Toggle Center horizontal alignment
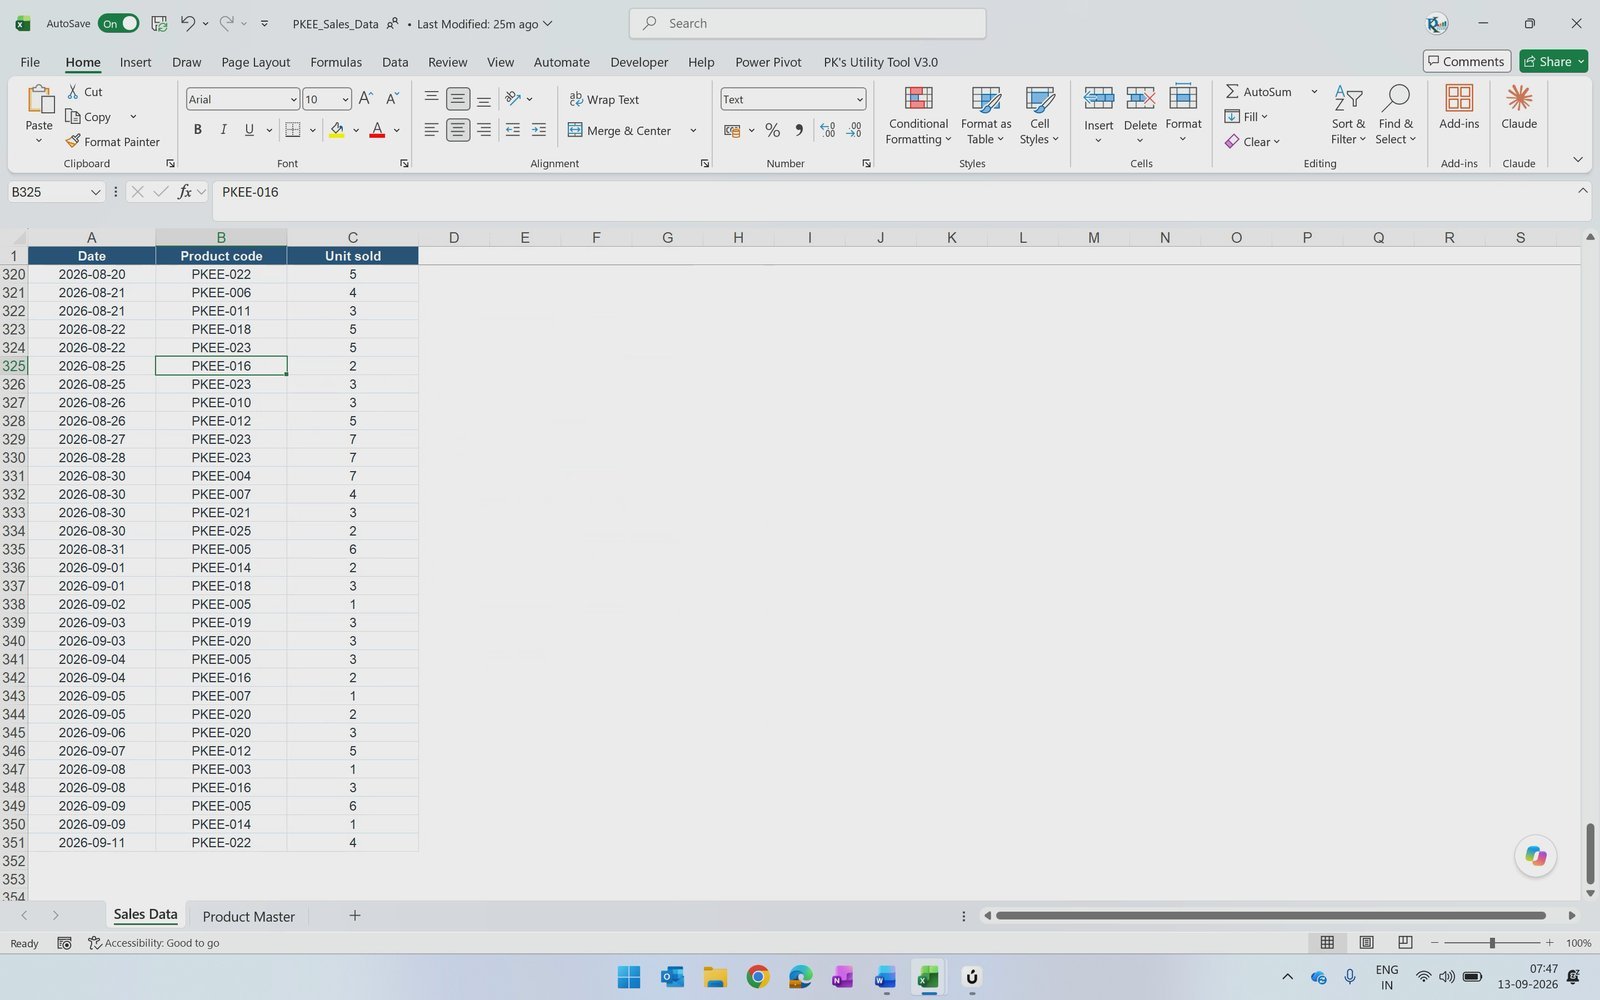The image size is (1600, 1000). coord(458,129)
